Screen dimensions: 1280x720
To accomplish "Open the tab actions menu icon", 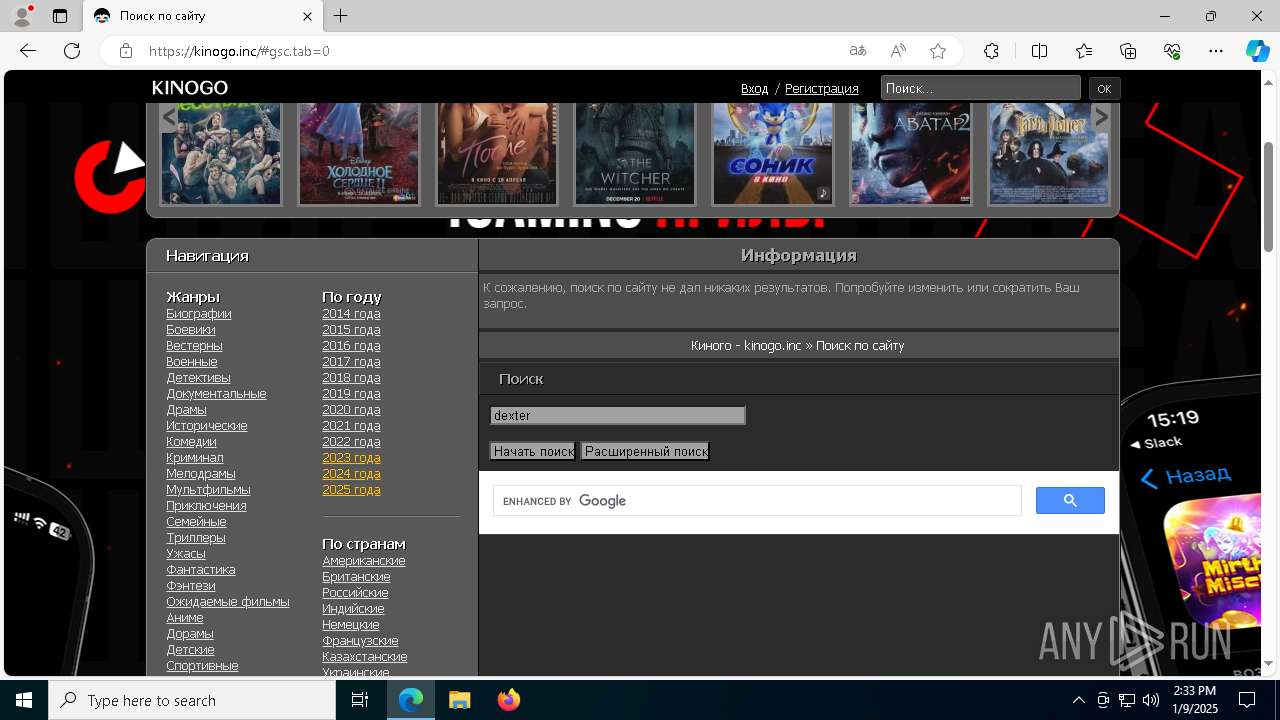I will pos(60,16).
